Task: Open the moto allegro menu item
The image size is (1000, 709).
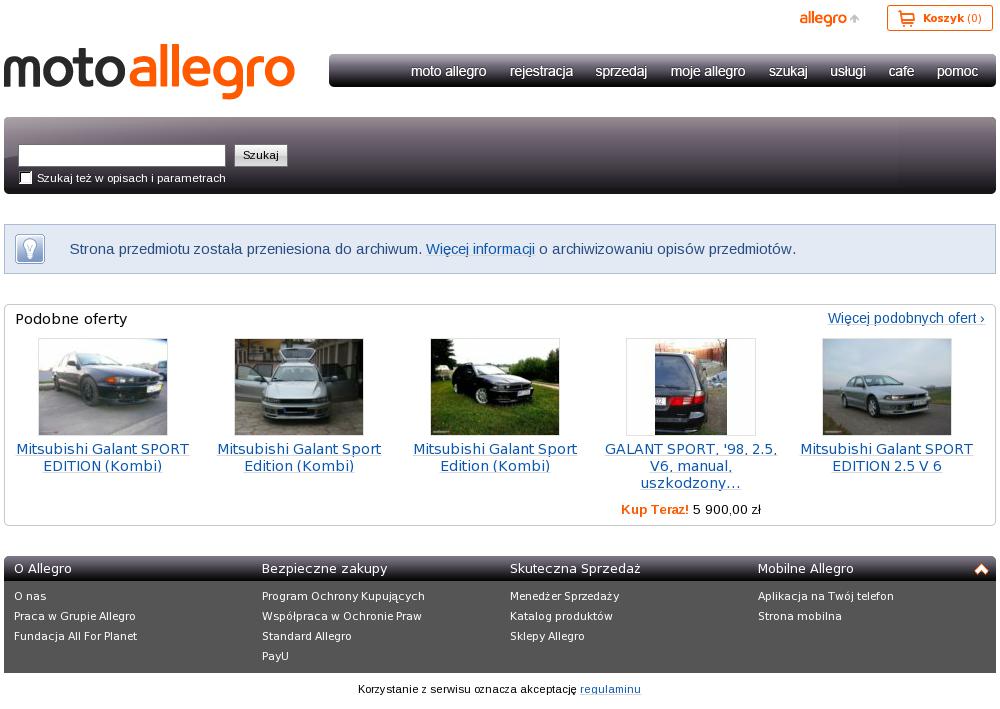Action: click(x=448, y=71)
